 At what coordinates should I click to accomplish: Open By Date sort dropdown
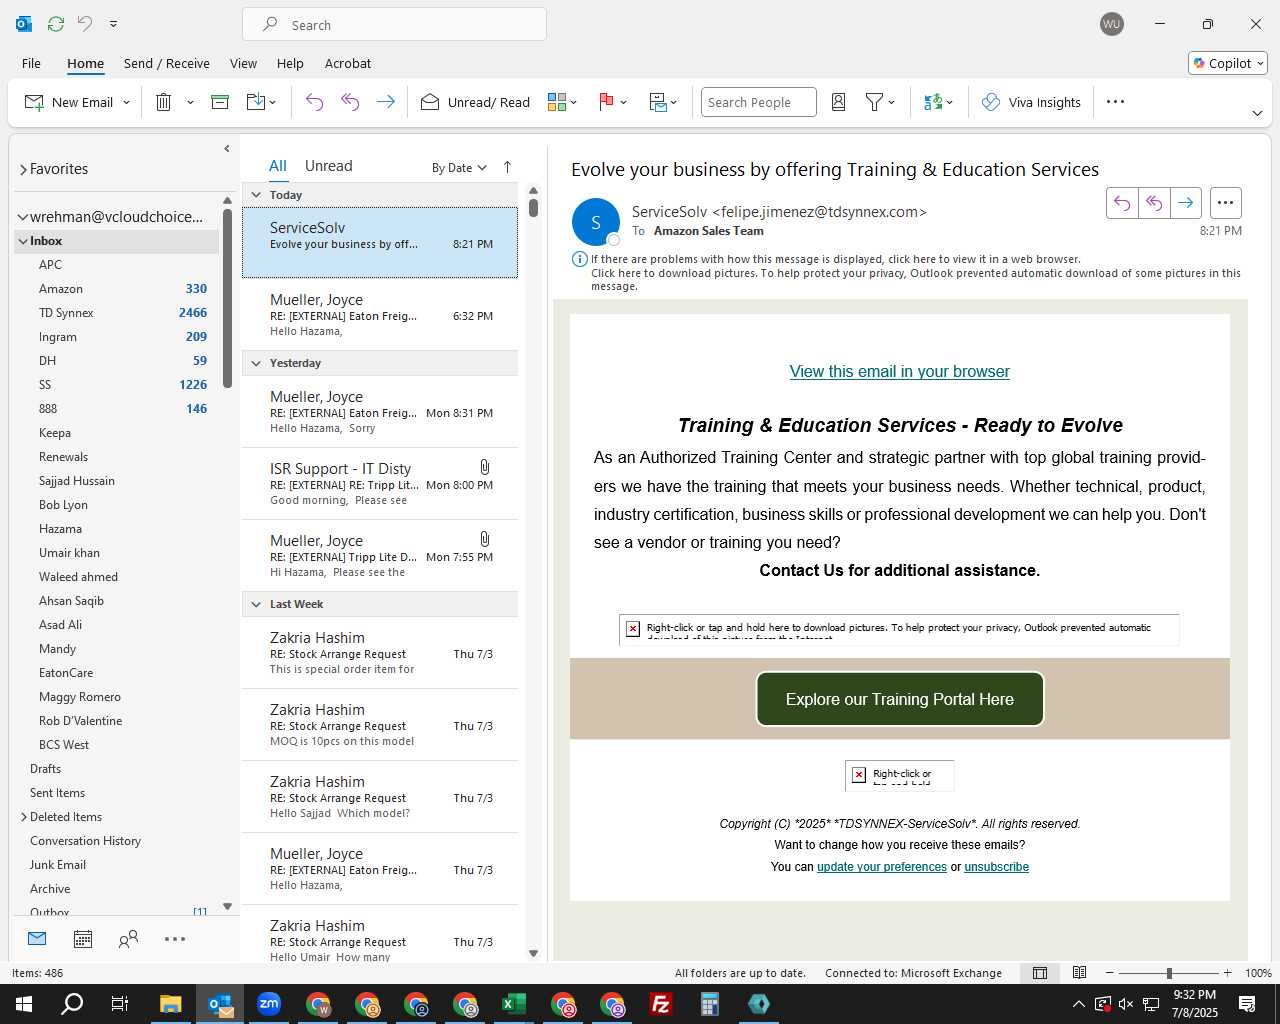click(x=459, y=168)
